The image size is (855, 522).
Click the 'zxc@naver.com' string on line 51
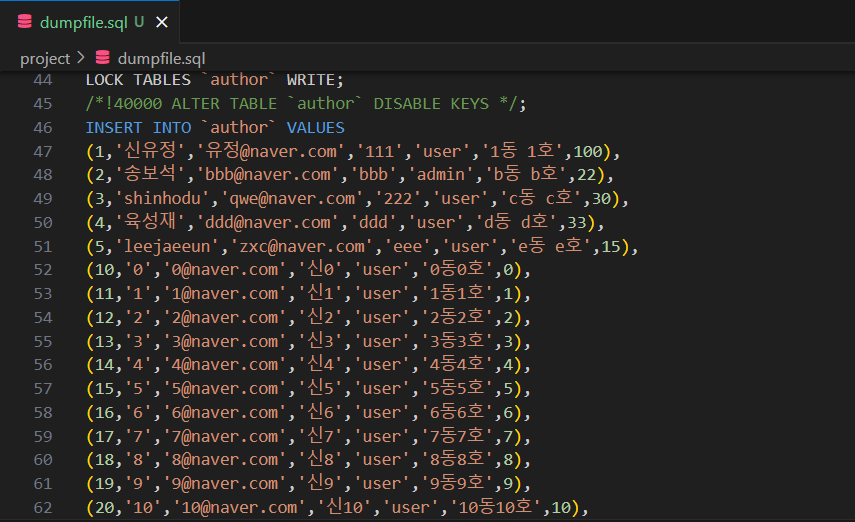[302, 247]
